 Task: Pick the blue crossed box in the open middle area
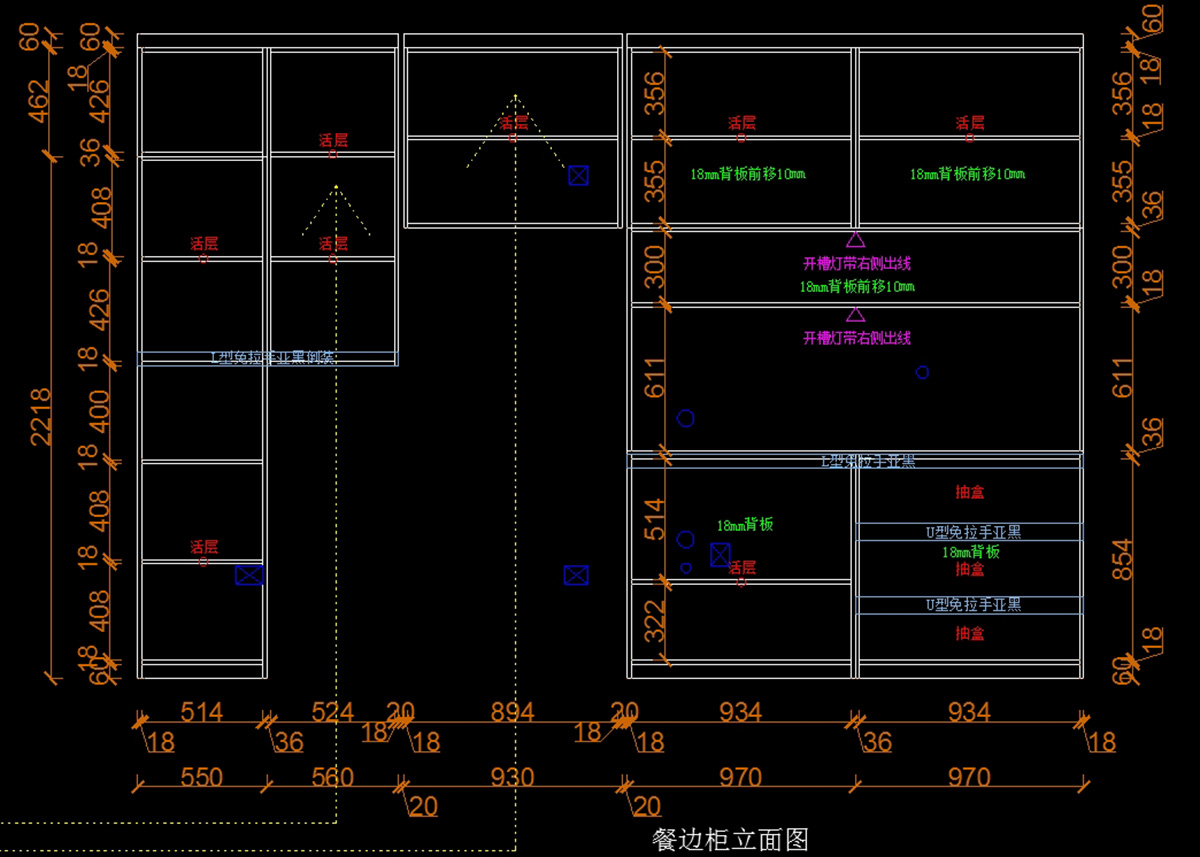576,575
